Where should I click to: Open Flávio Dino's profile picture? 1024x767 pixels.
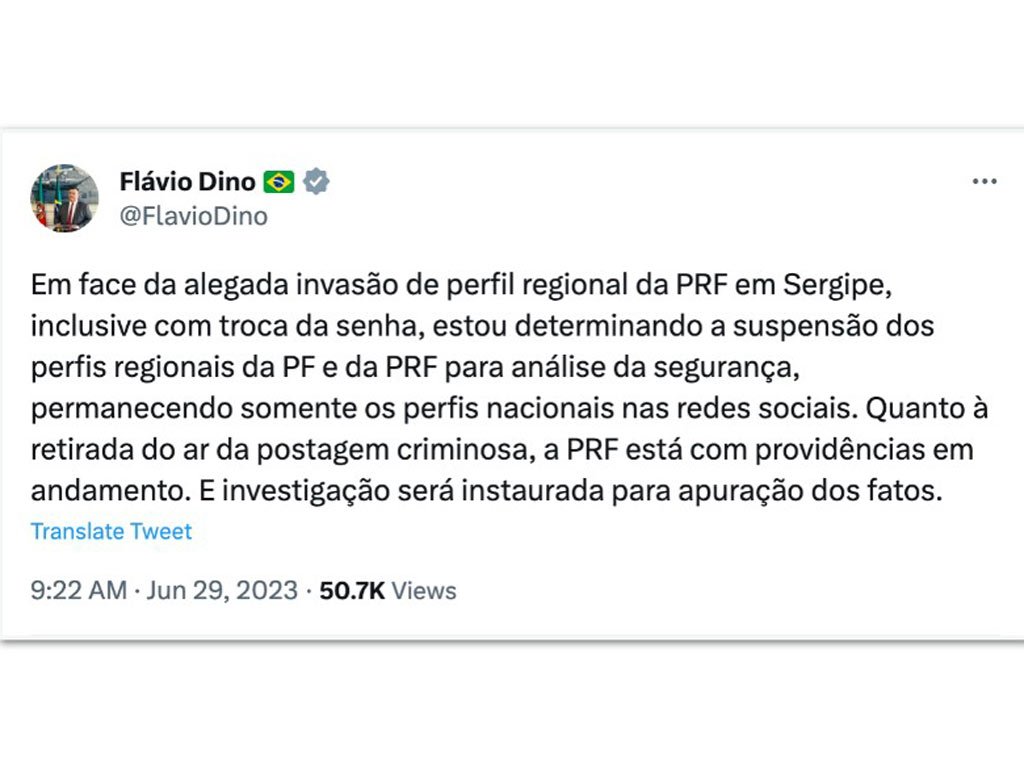point(64,198)
